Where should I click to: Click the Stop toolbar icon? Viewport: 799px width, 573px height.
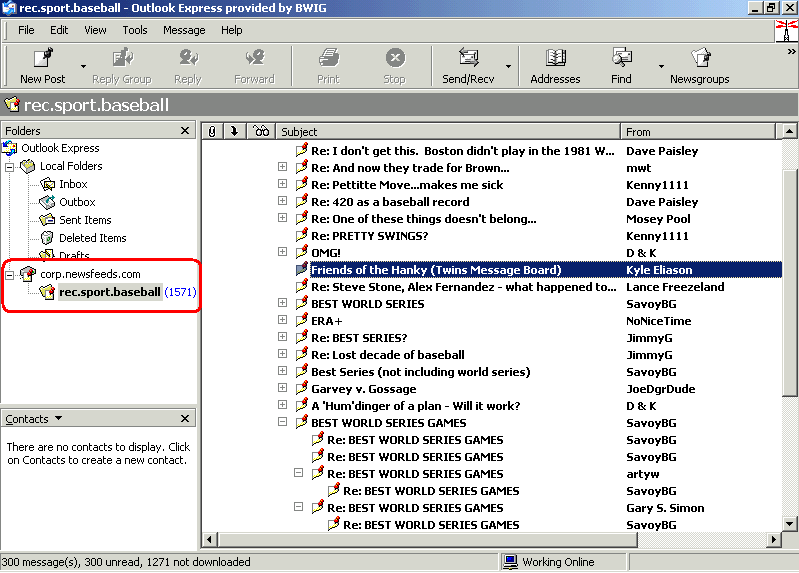coord(395,58)
